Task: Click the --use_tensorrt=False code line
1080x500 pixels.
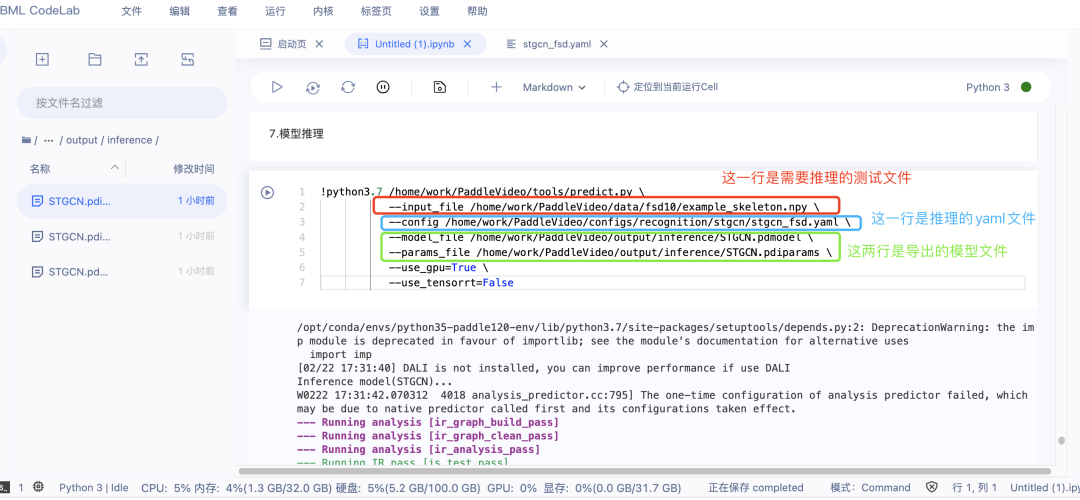Action: coord(451,283)
